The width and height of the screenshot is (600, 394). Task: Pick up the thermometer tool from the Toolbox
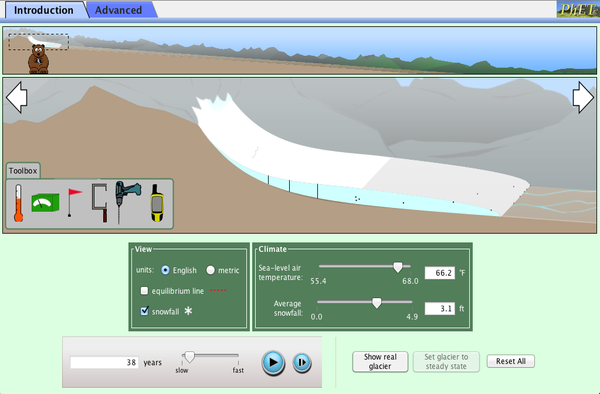pos(18,203)
